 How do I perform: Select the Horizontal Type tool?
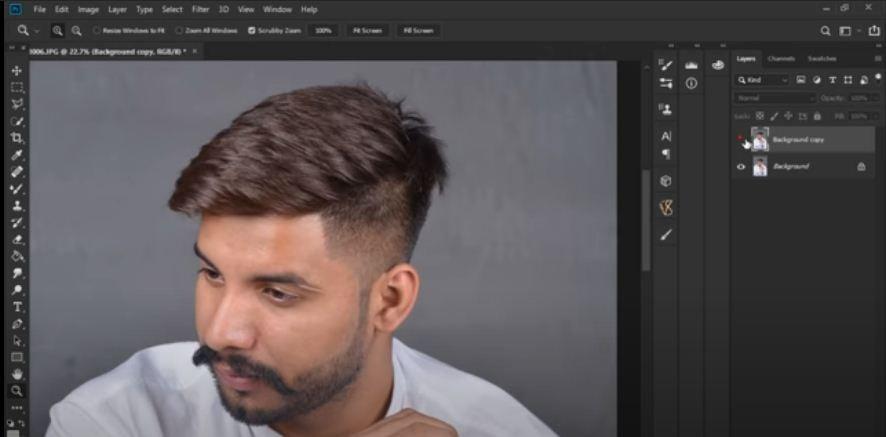[17, 307]
